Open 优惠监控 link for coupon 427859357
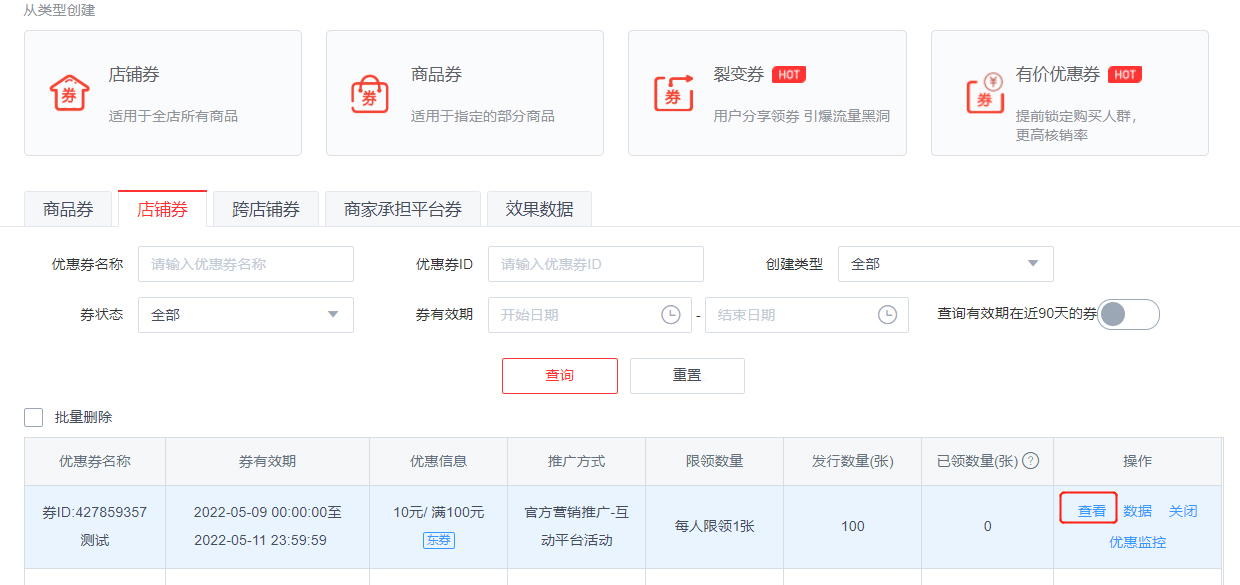This screenshot has width=1240, height=585. (x=1137, y=542)
